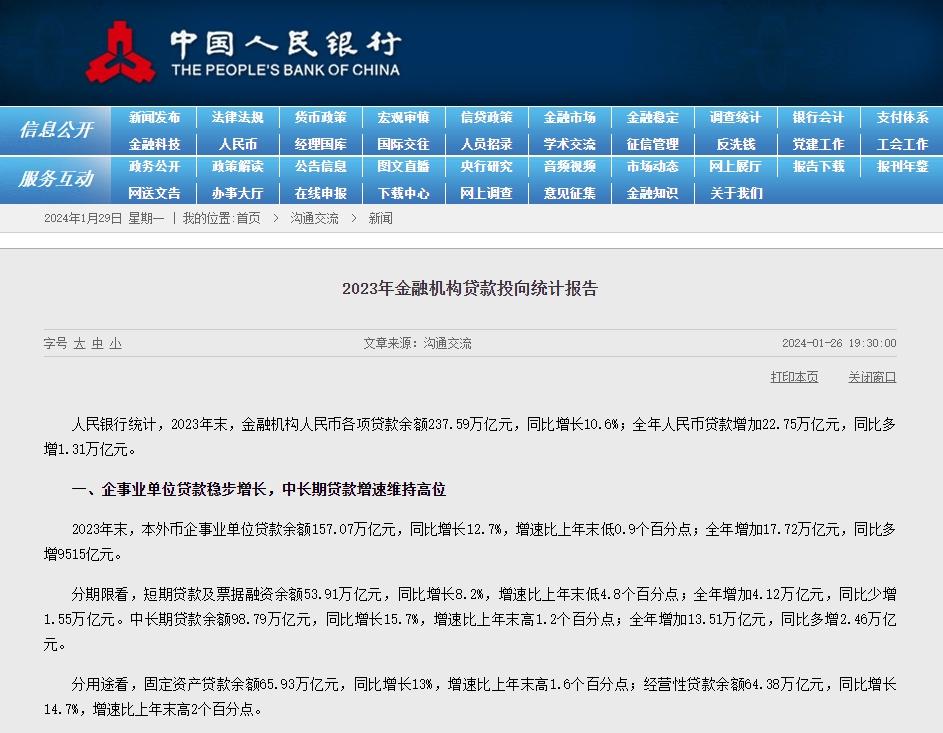Select 小 to shrink article font
943x733 pixels.
coord(115,343)
